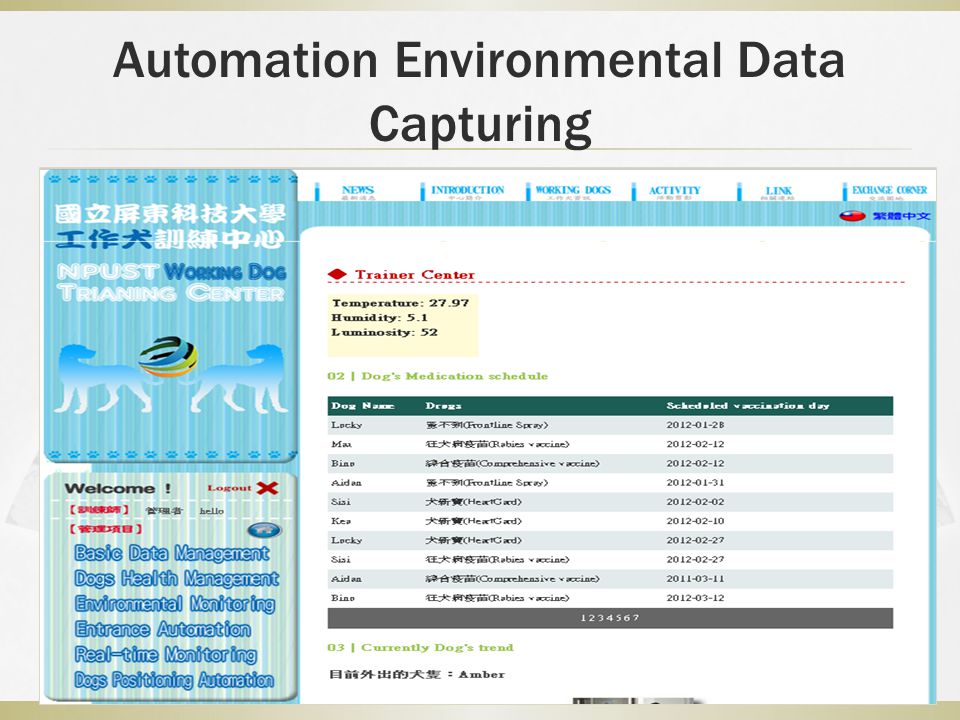
Task: Click the slide title Automation Environmental Data Capturing
Action: (479, 92)
